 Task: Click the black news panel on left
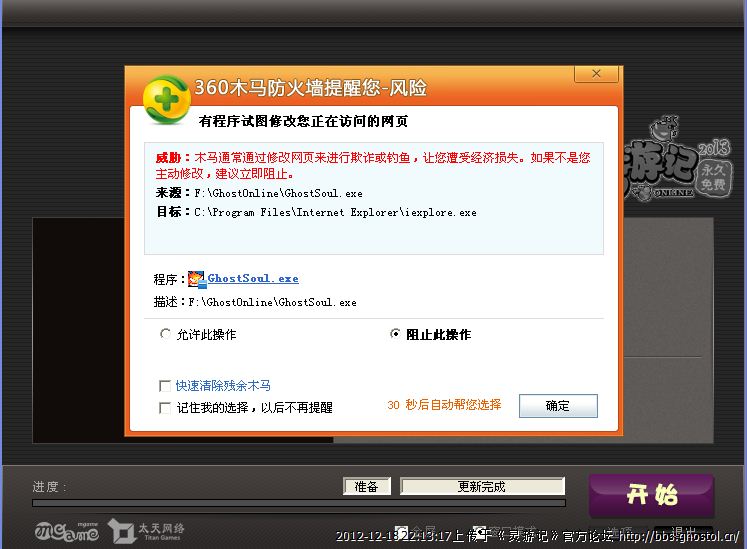78,330
